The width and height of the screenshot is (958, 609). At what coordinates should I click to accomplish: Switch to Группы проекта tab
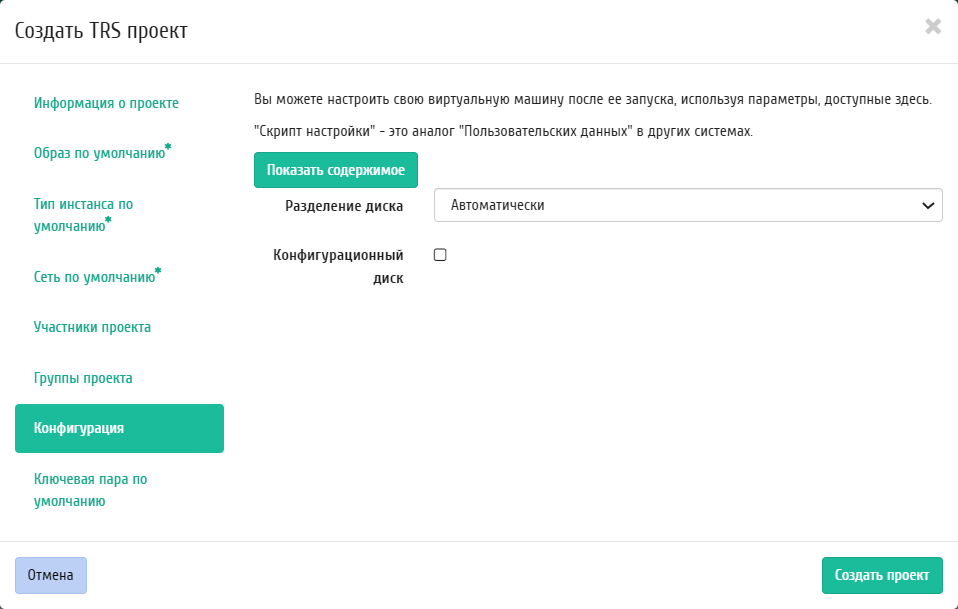(x=83, y=378)
